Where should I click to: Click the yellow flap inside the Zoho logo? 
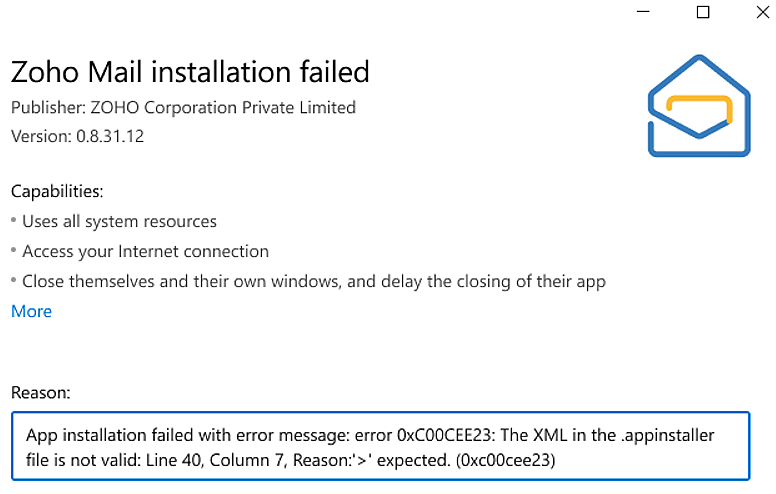pos(700,109)
